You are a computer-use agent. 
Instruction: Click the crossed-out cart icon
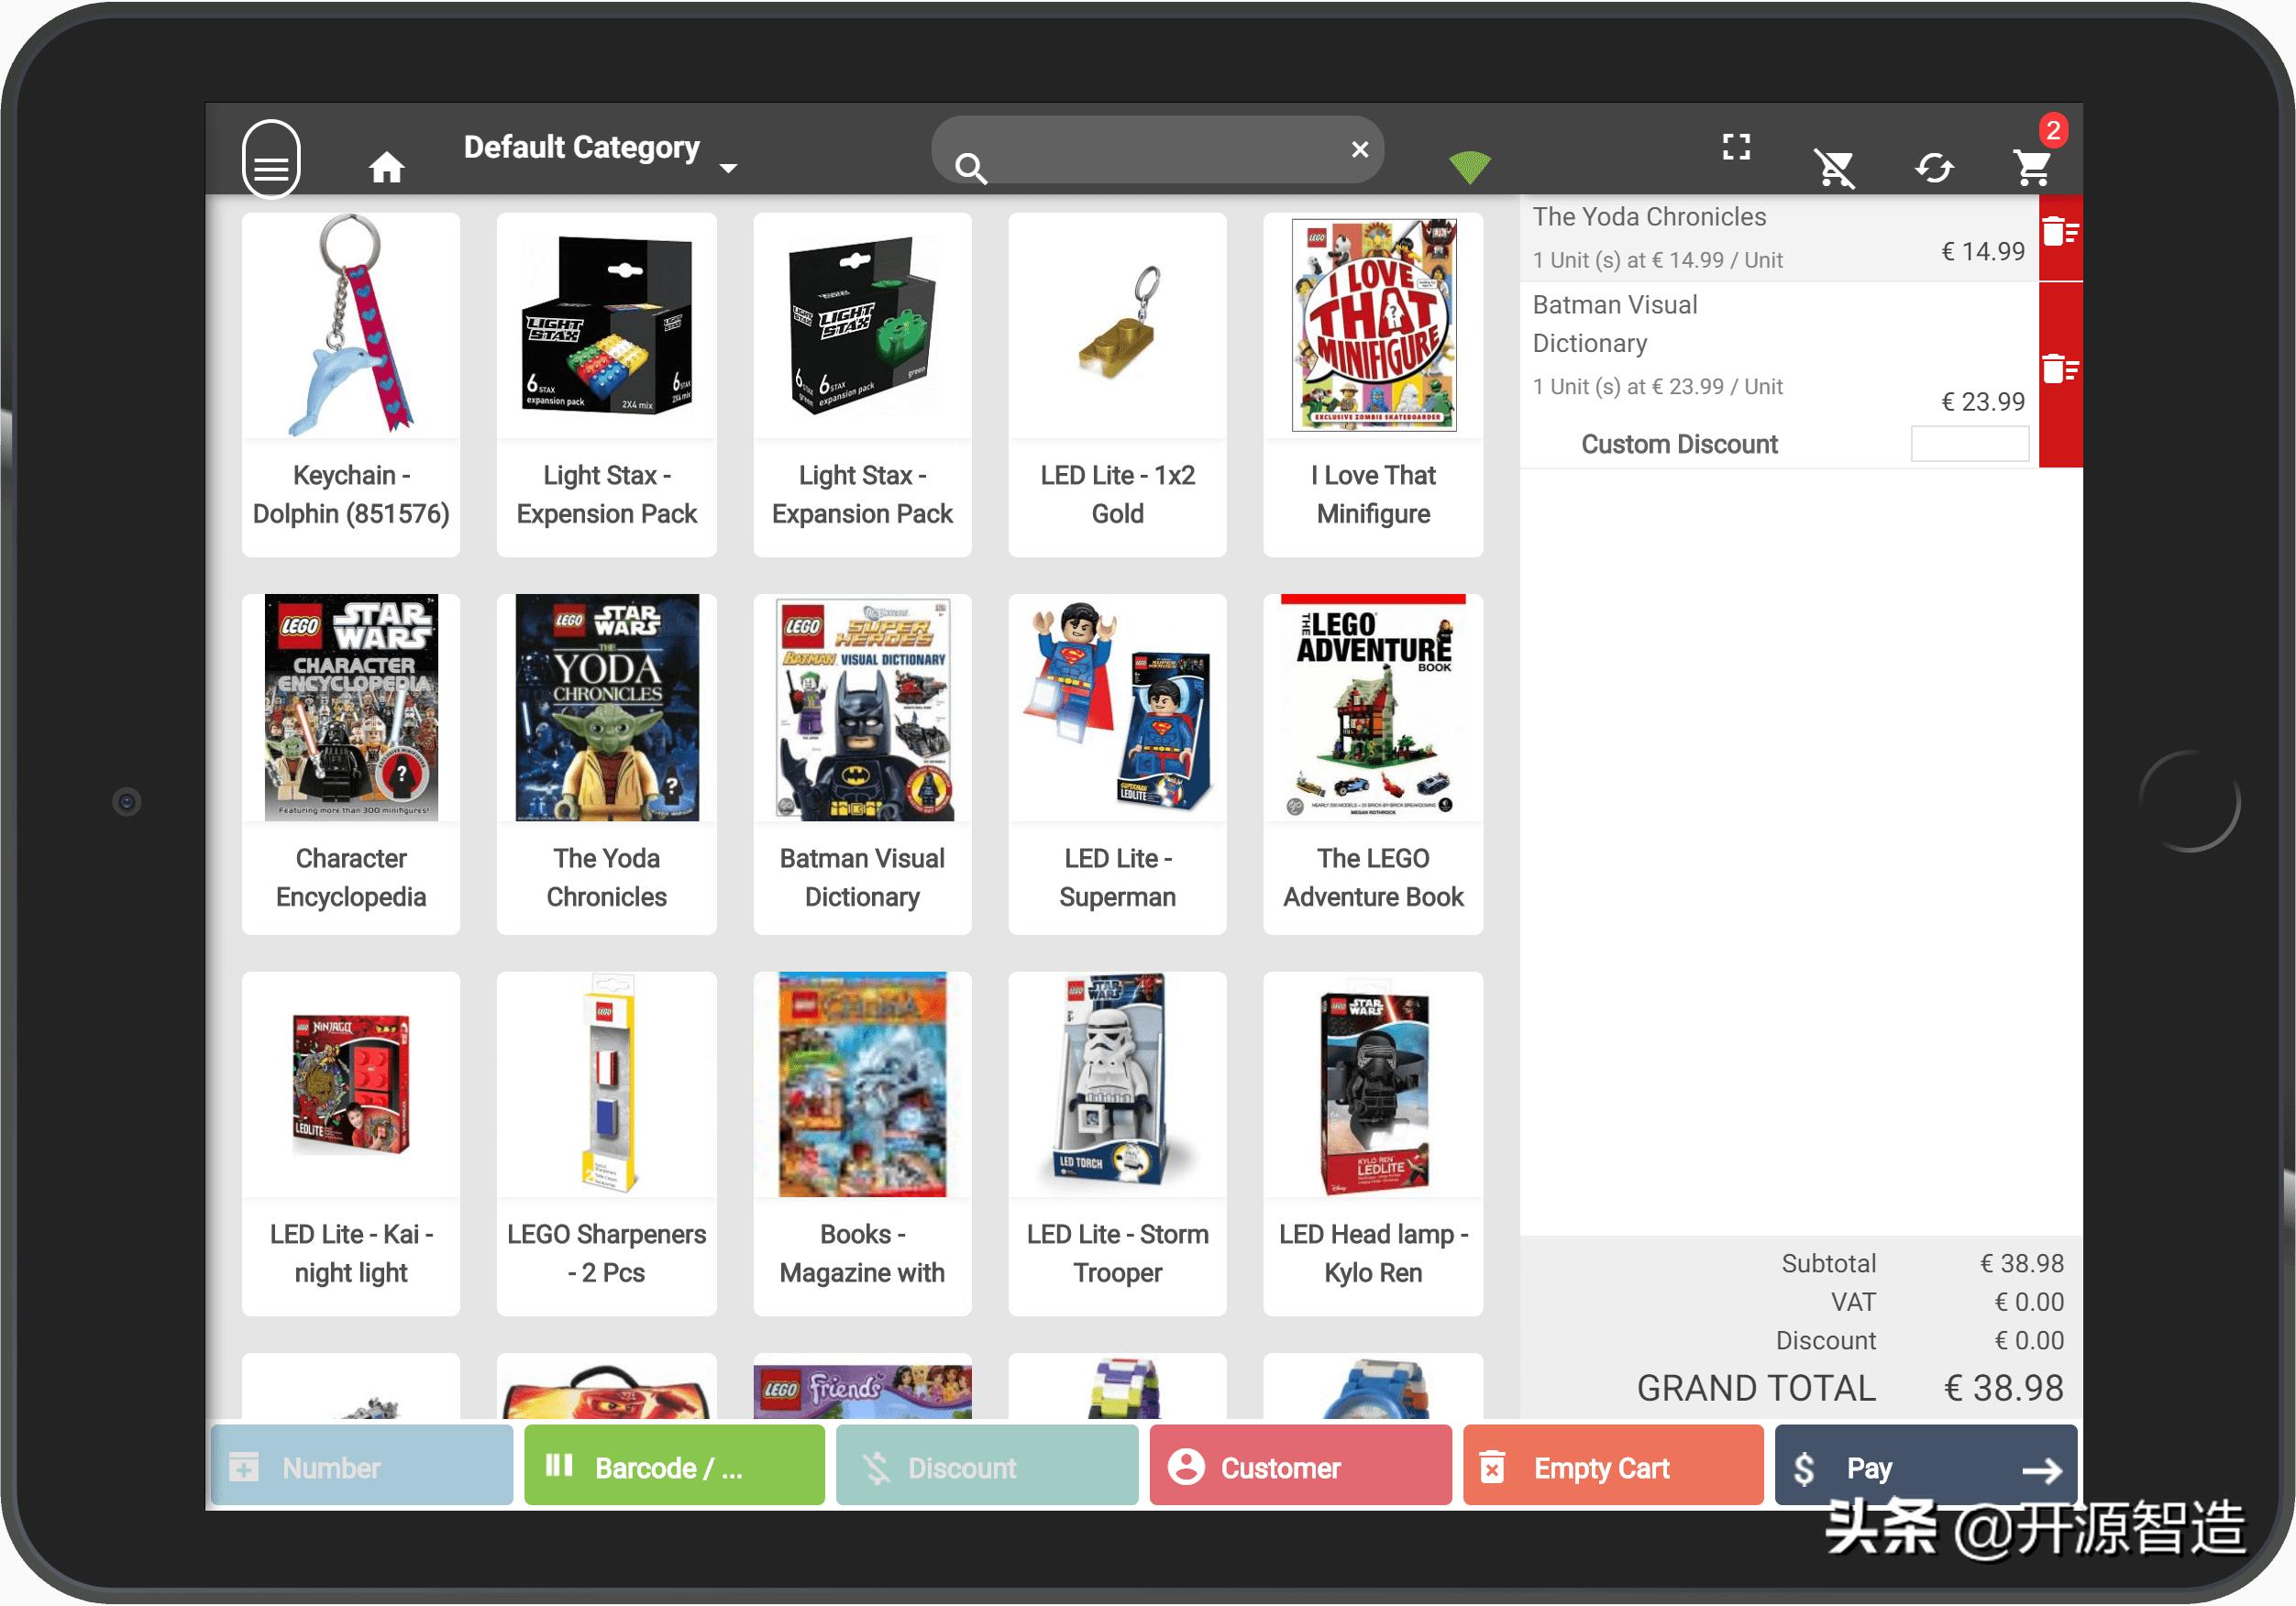tap(1835, 167)
